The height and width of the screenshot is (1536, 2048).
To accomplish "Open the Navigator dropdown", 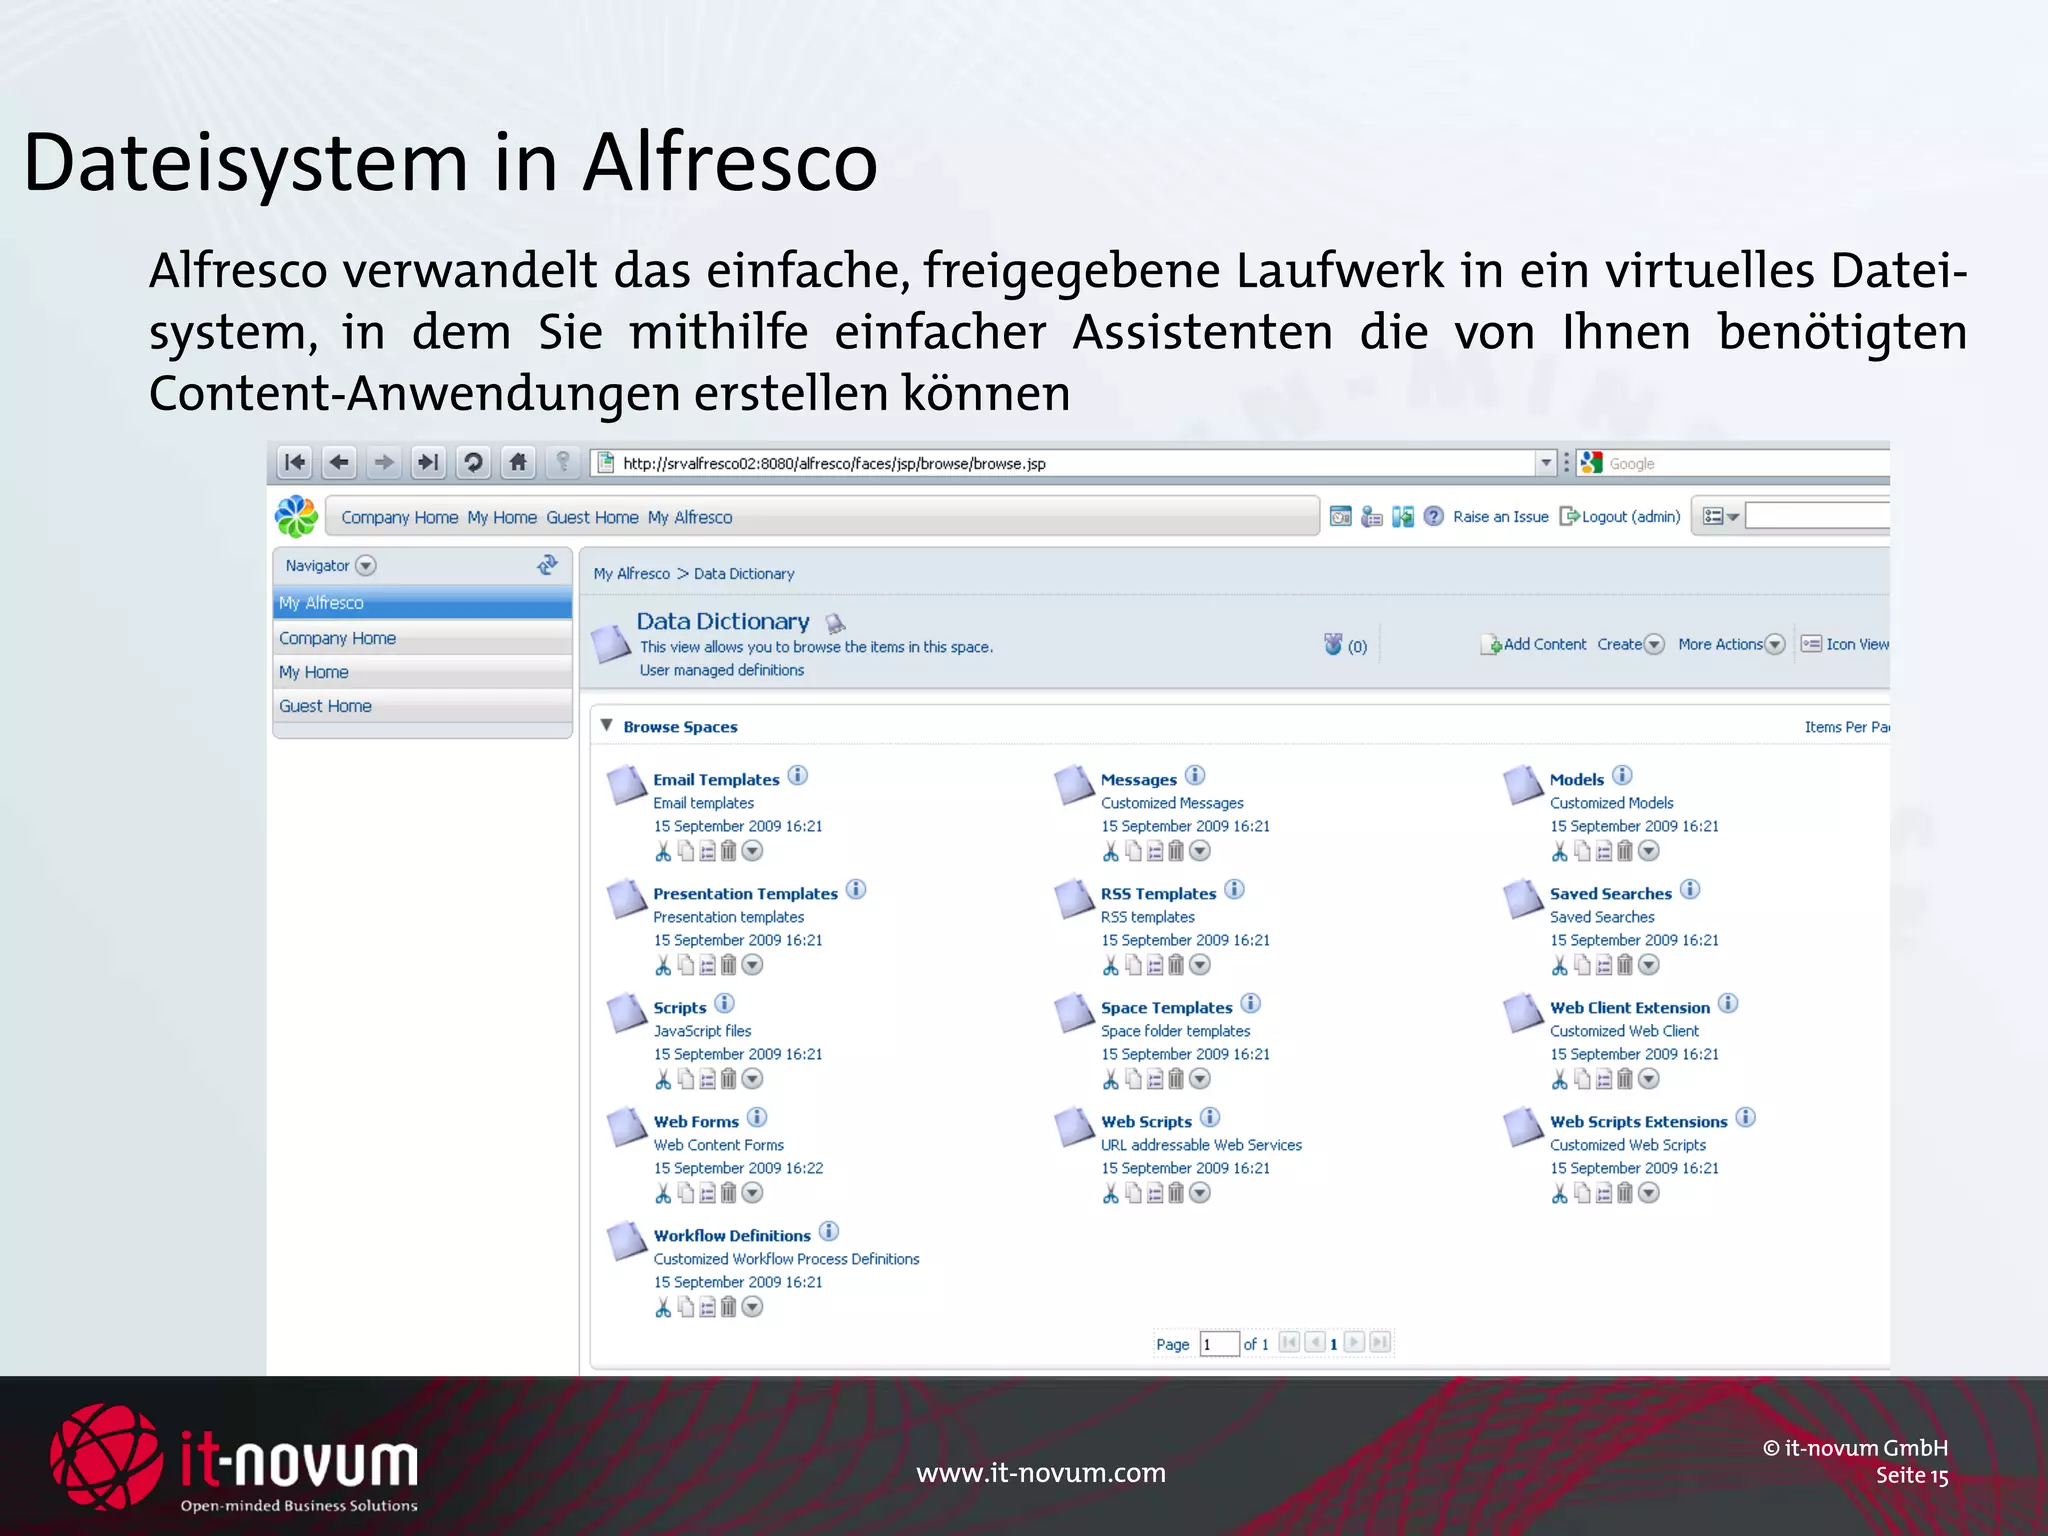I will 366,565.
